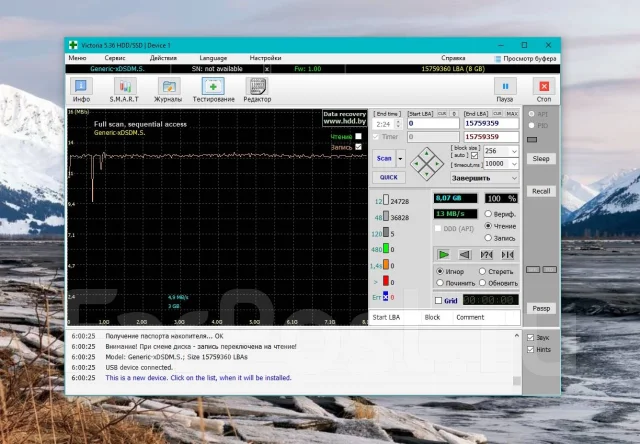Click the reverse scan direction control
This screenshot has width=640, height=444.
464,255
